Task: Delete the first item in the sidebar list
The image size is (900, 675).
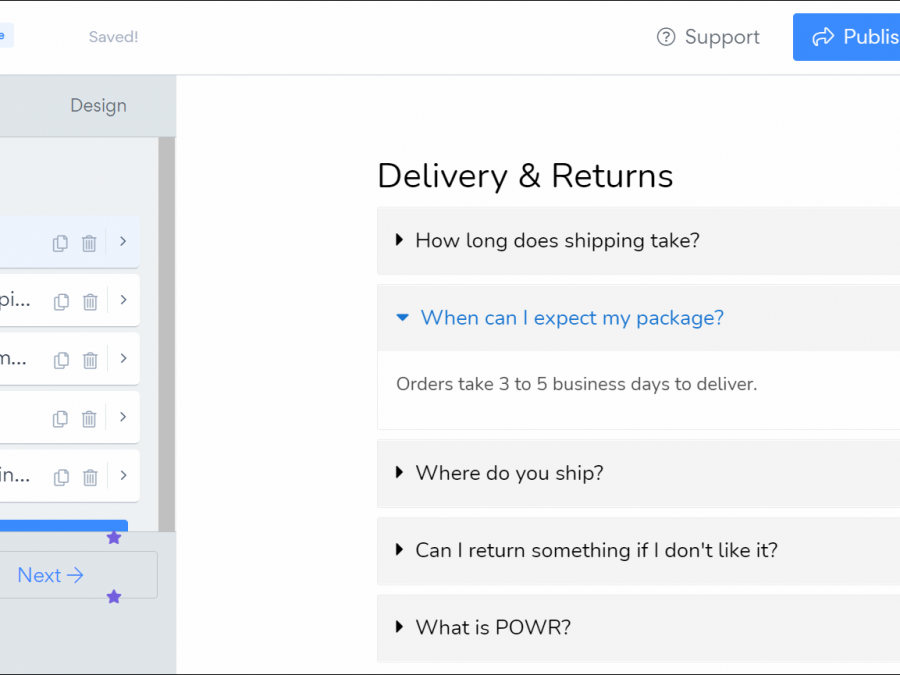Action: point(89,243)
